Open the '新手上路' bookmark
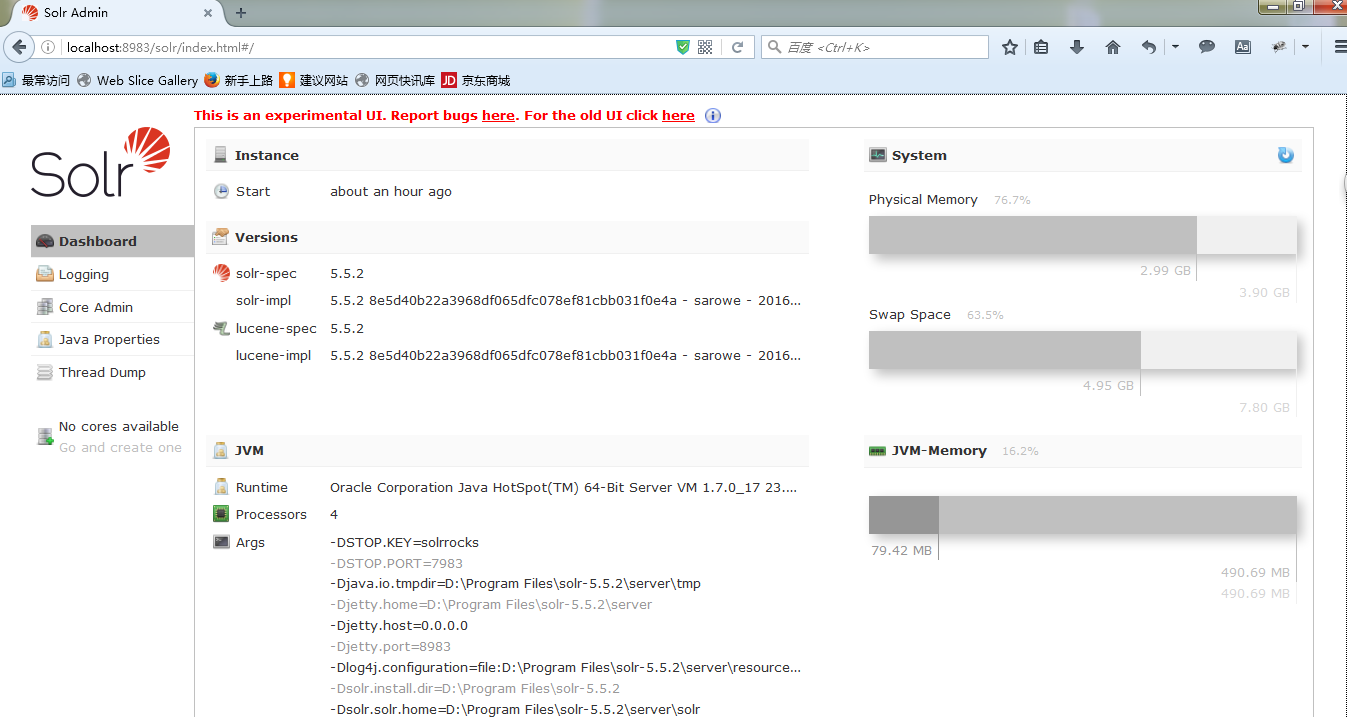The image size is (1347, 717). point(238,80)
